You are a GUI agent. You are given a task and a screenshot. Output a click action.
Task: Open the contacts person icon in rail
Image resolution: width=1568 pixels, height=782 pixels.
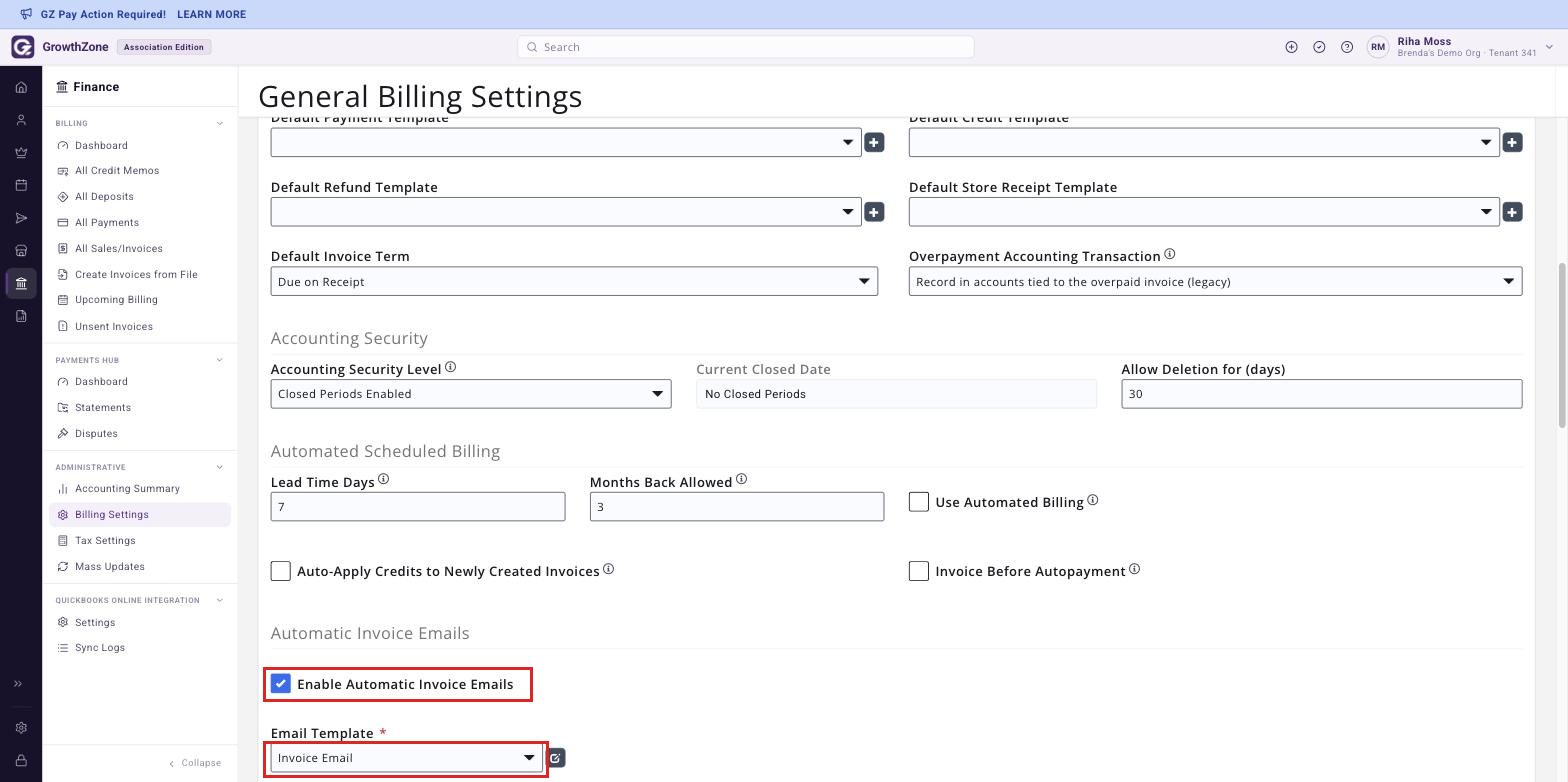click(21, 120)
